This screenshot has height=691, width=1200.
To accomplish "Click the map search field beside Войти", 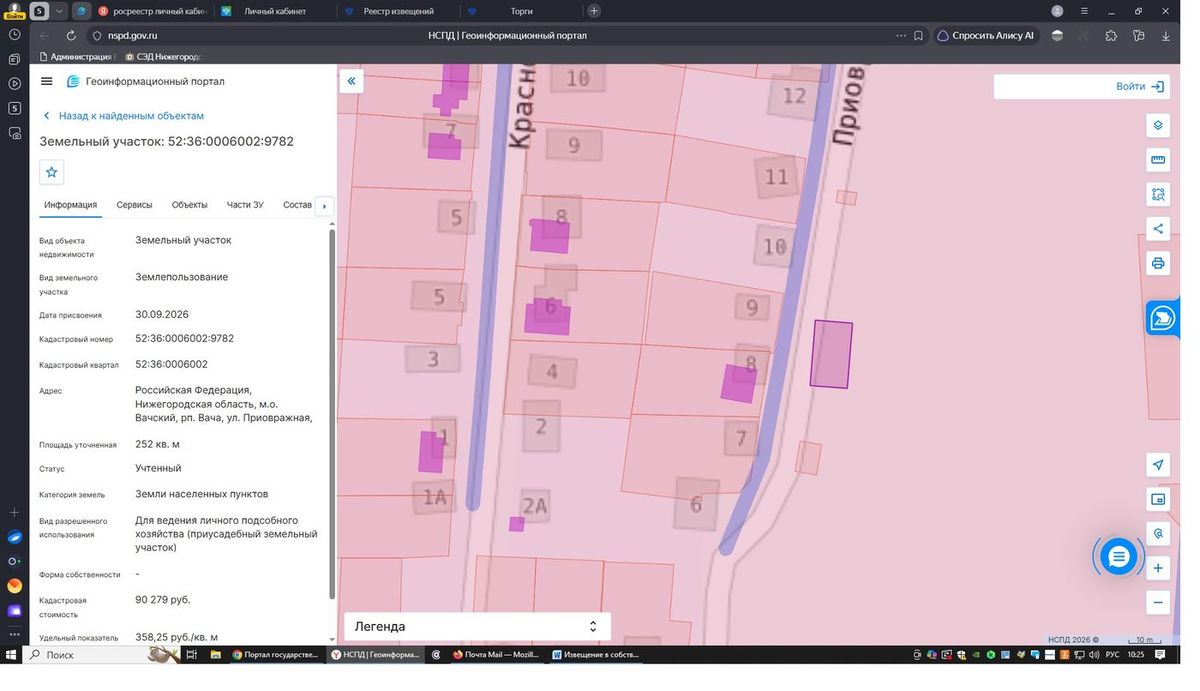I will point(1052,87).
